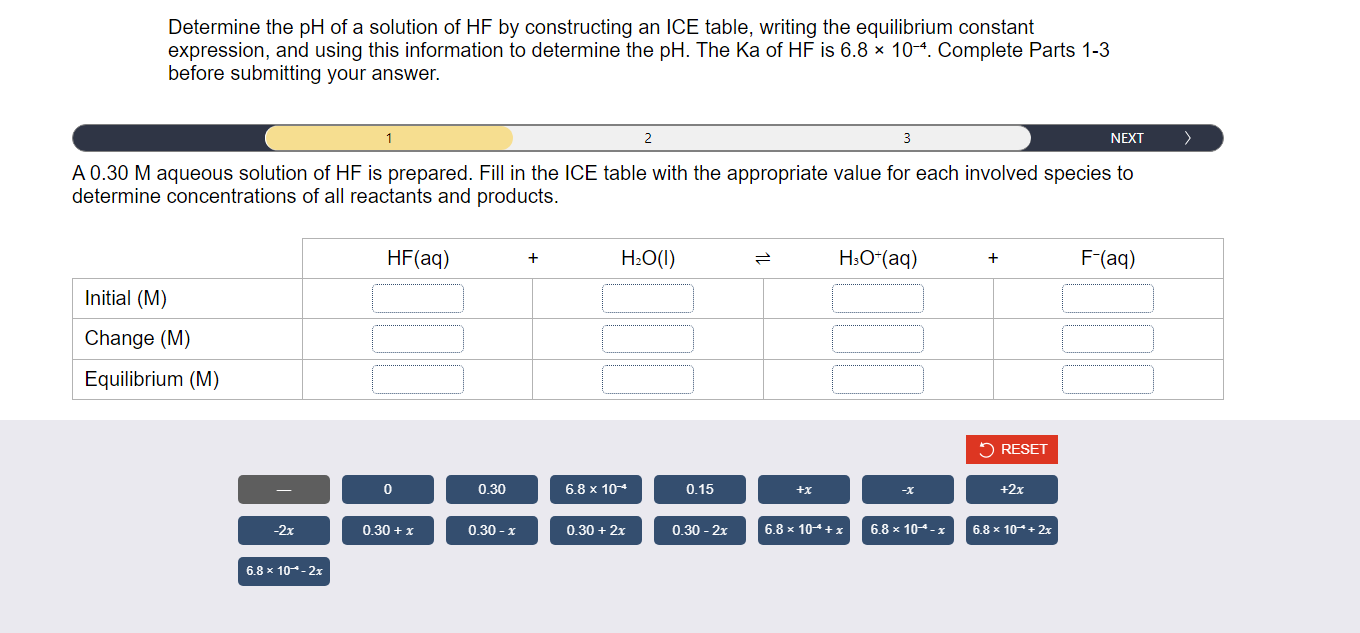
Task: Click the Initial HF(aq) input field
Action: pyautogui.click(x=418, y=297)
